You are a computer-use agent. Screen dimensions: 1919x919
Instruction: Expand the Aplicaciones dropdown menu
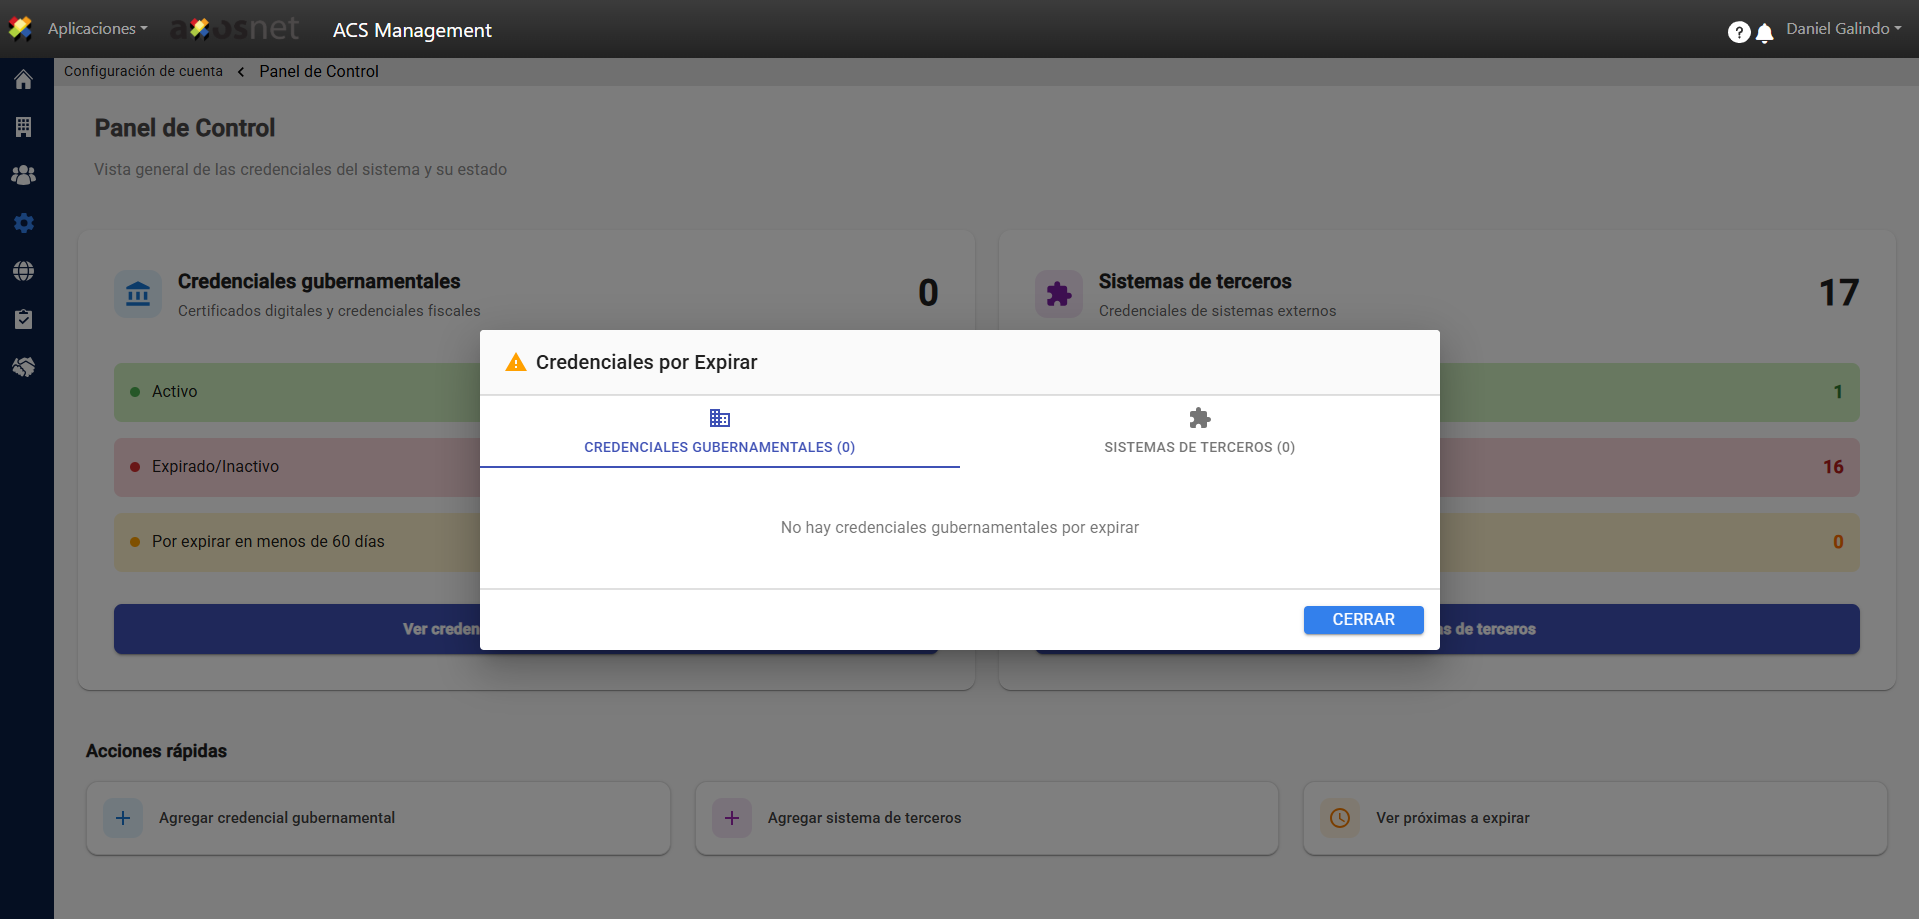97,29
